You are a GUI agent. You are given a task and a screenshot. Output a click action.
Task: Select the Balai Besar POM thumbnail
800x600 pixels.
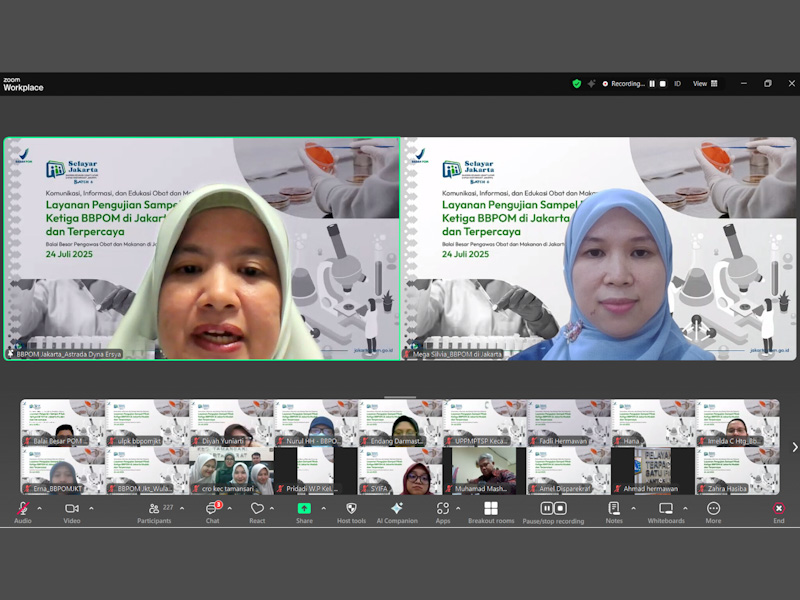62,423
